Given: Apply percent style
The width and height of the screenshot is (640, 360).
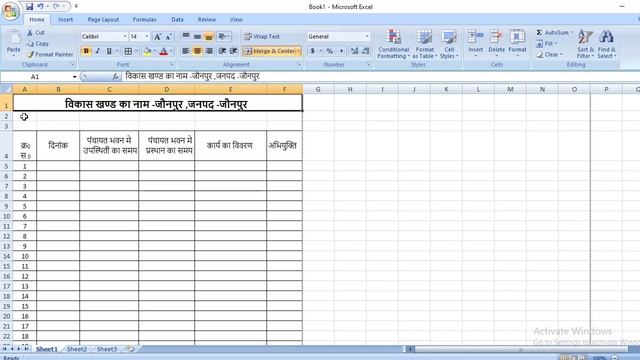Looking at the screenshot, I should tap(329, 51).
